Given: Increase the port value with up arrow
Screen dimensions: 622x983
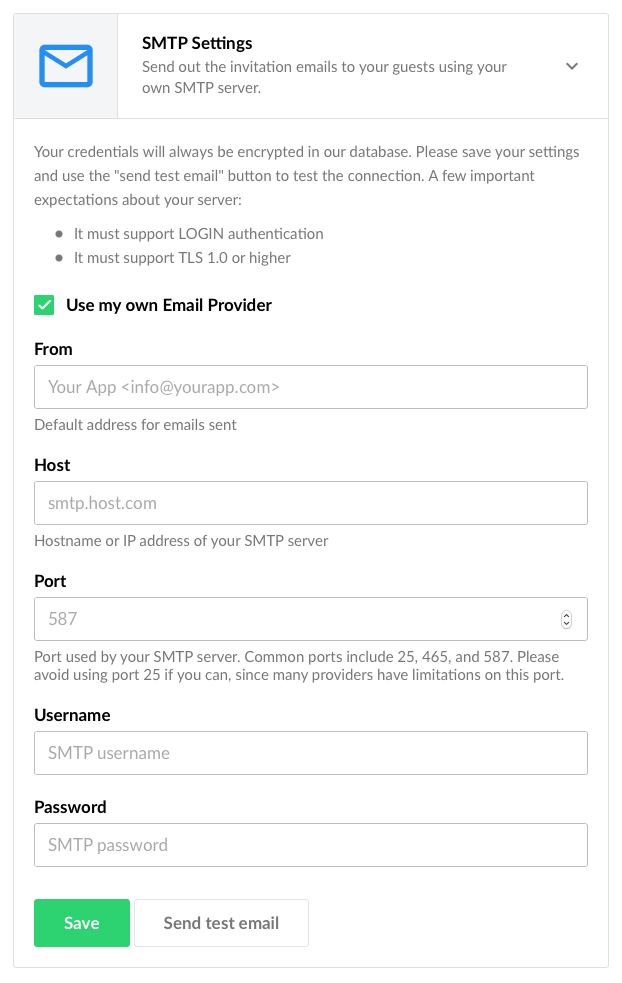Looking at the screenshot, I should 566,615.
